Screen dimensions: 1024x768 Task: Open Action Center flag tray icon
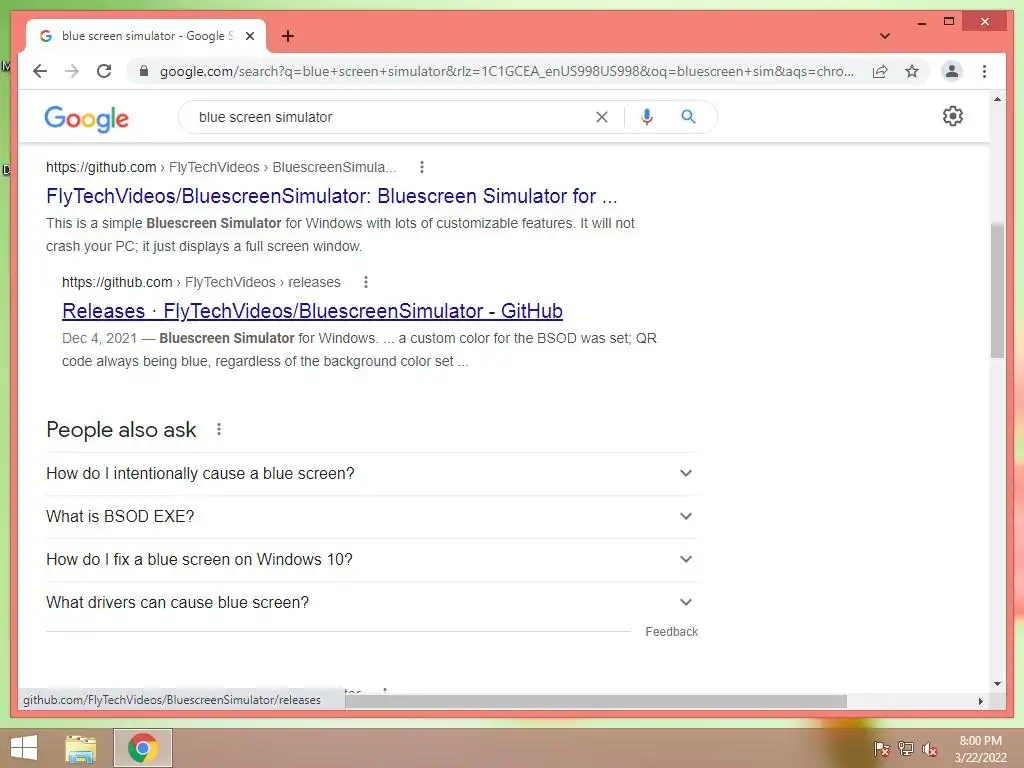(881, 749)
